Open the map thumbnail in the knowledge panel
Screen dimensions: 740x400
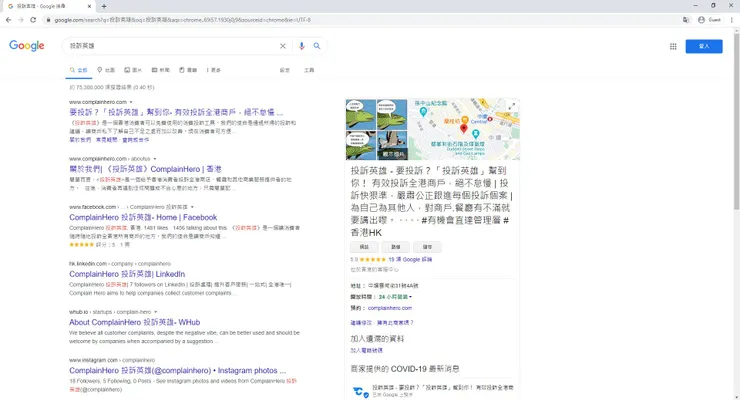464,129
